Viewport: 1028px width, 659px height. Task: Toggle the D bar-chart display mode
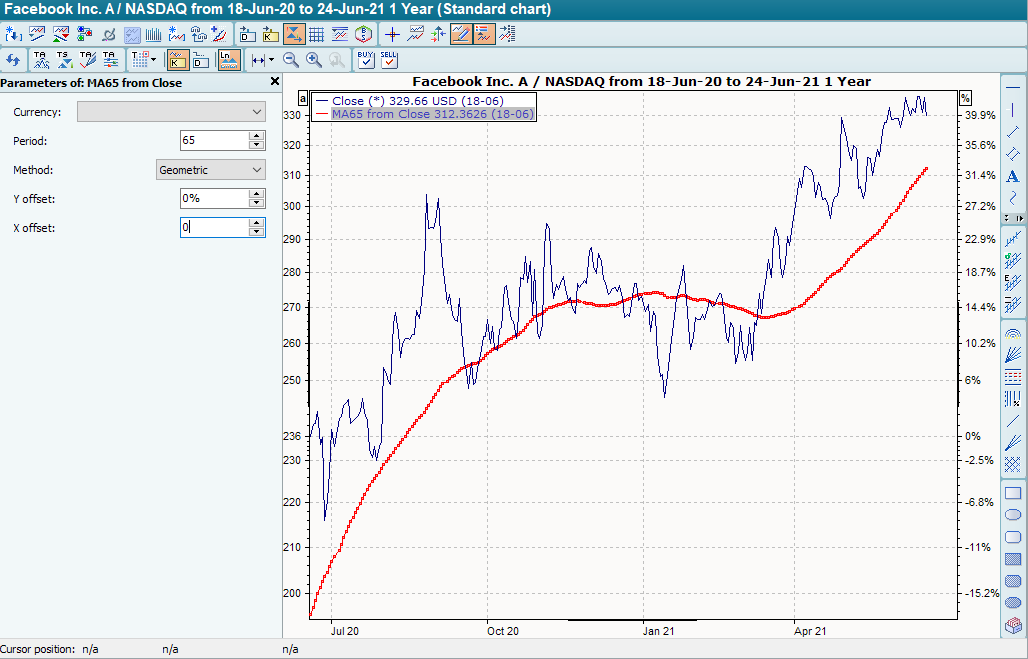pyautogui.click(x=198, y=60)
